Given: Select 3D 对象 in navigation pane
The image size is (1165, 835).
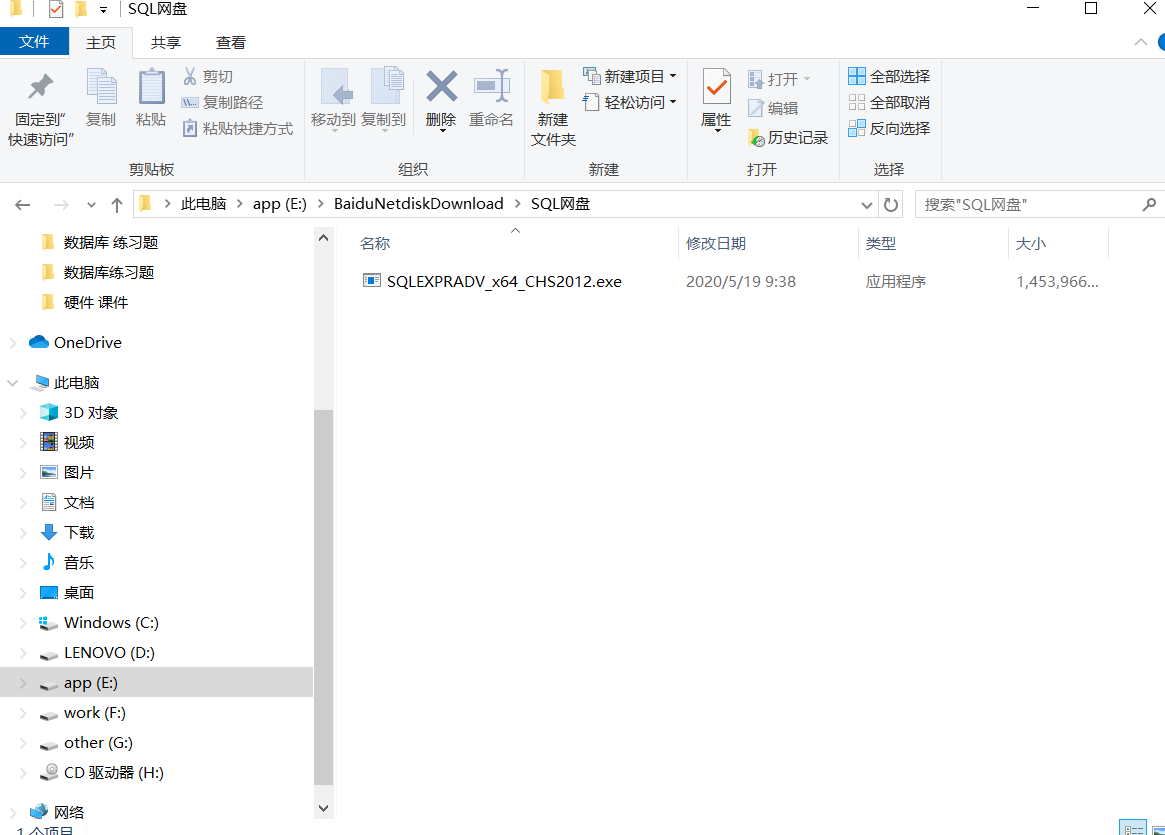Looking at the screenshot, I should tap(91, 412).
